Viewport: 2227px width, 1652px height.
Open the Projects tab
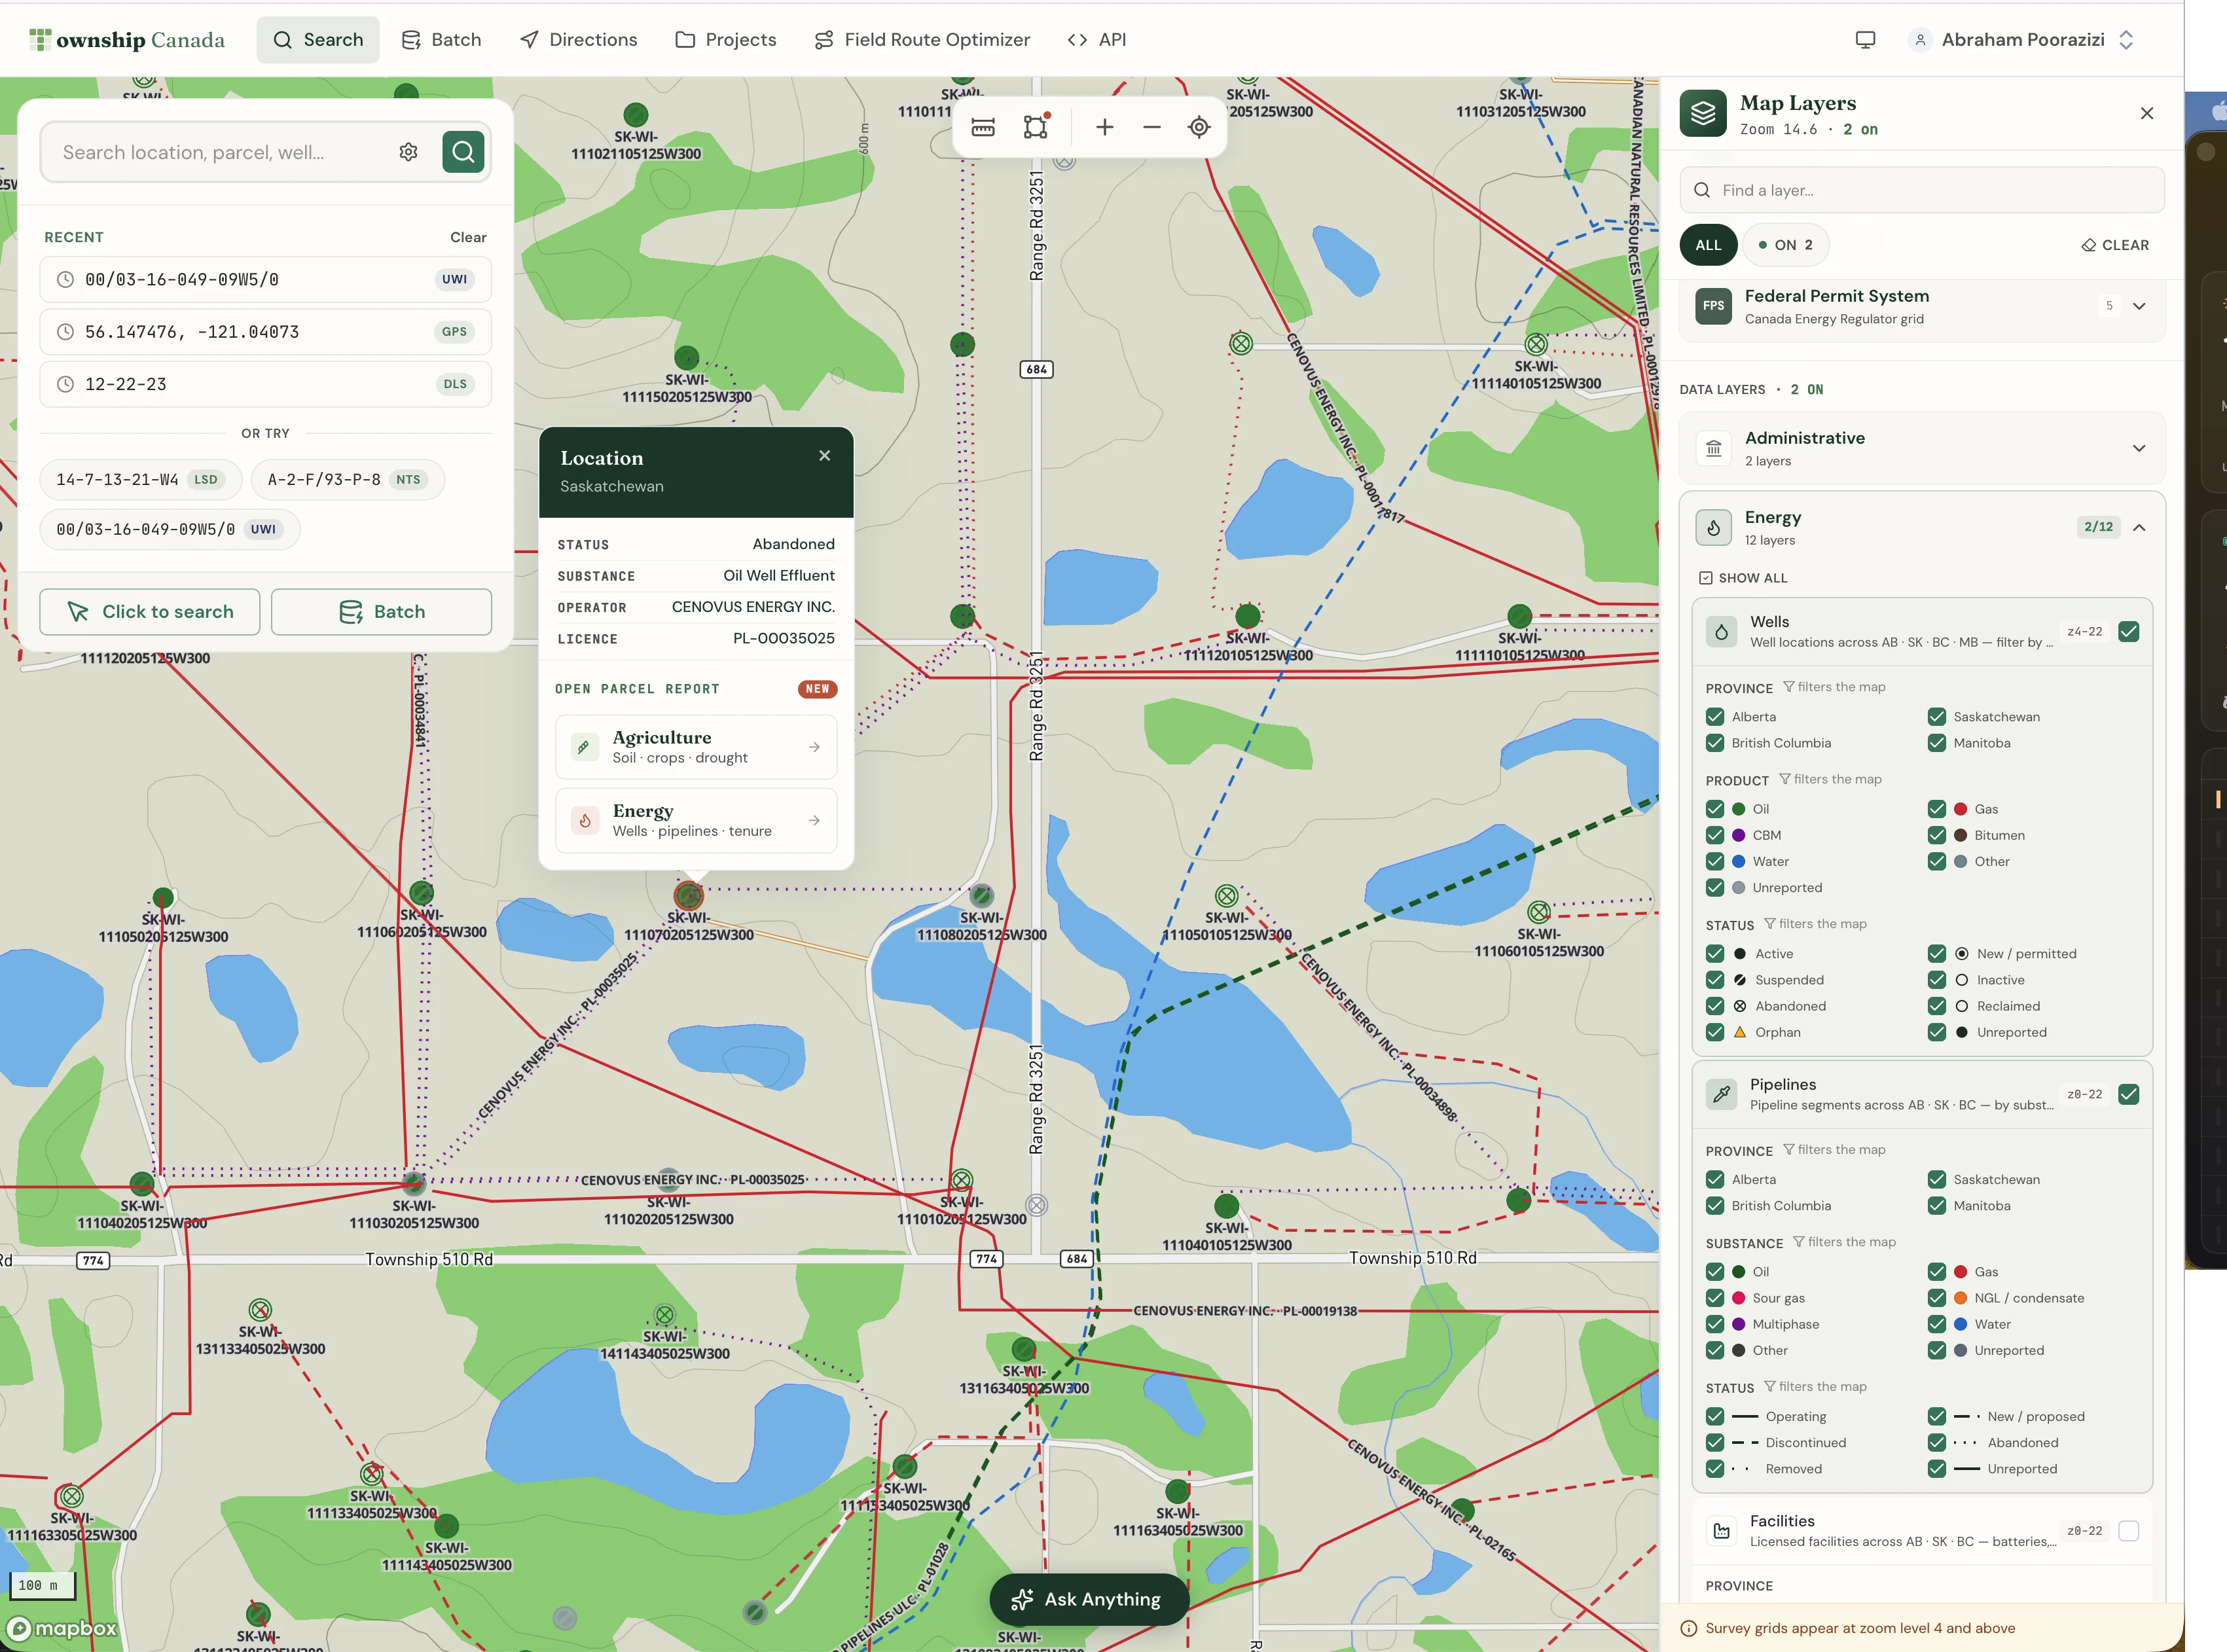pos(726,40)
